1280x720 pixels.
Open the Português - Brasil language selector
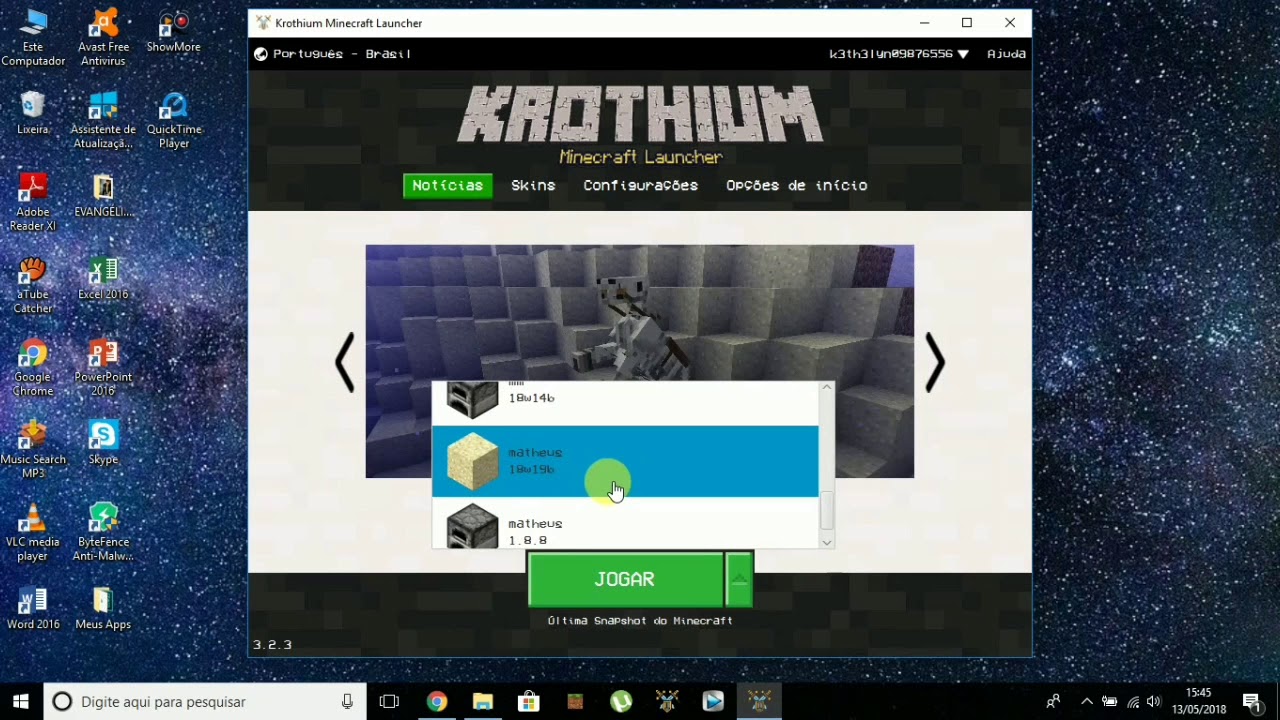[x=333, y=54]
